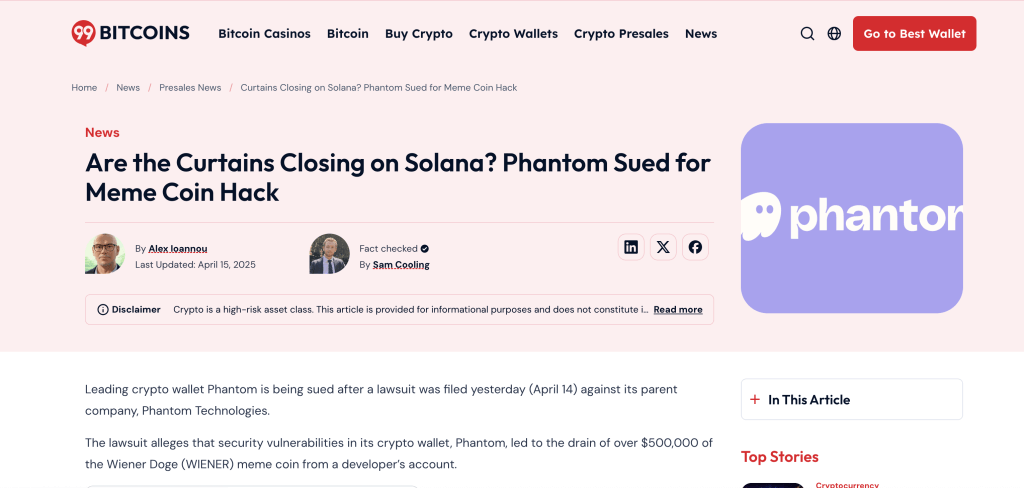Open Crypto Presales navigation item
The image size is (1024, 488).
pos(621,34)
